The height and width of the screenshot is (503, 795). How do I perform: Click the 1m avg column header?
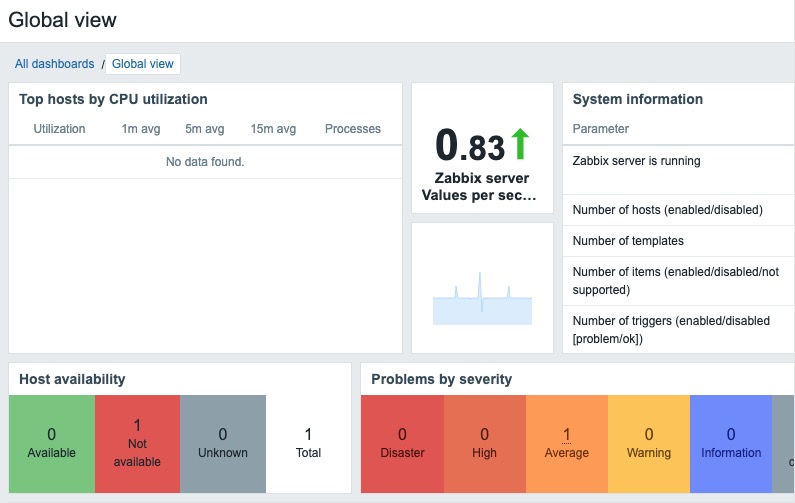click(x=141, y=129)
